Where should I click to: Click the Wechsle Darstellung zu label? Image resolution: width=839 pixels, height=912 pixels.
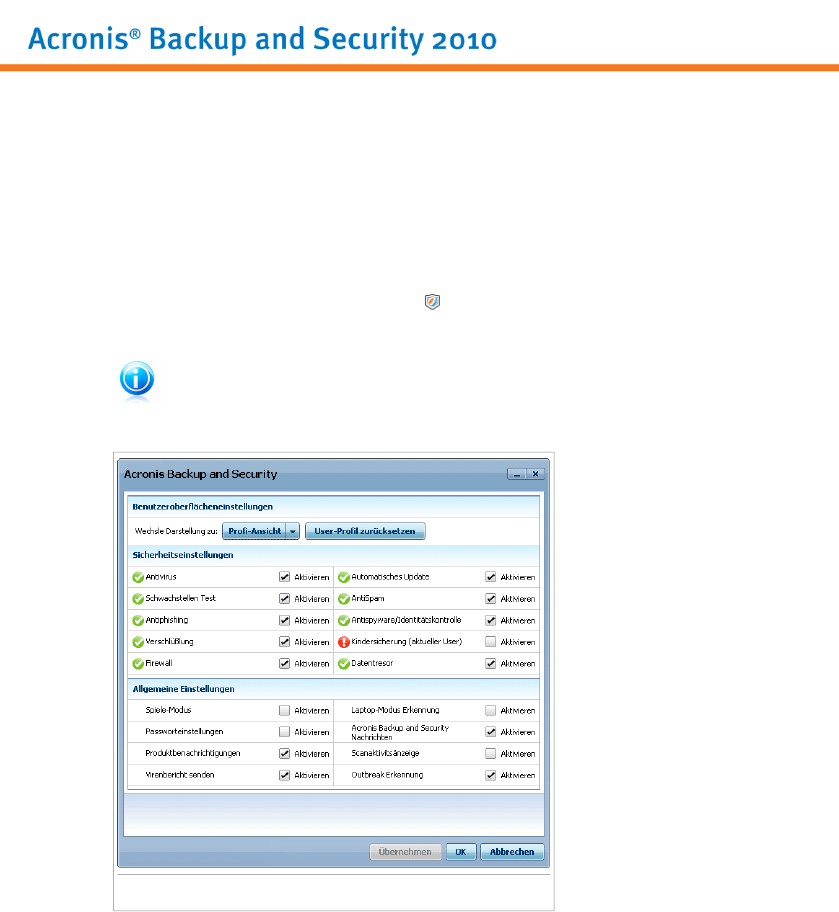pyautogui.click(x=176, y=531)
